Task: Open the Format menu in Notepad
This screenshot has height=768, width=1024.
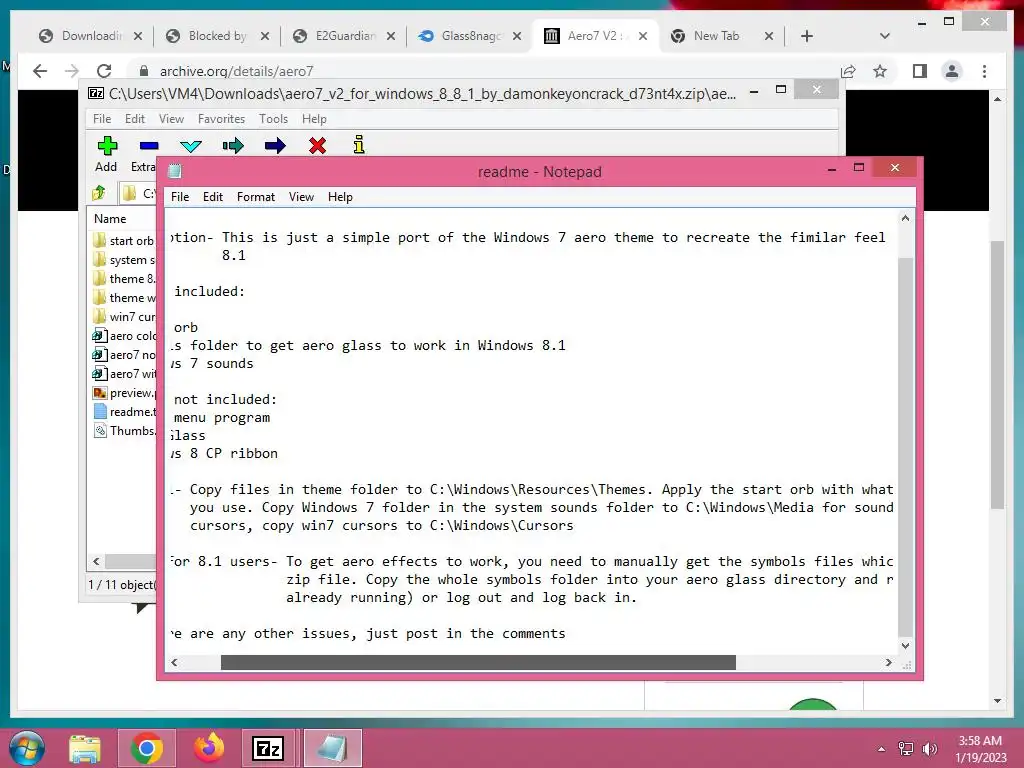Action: pos(255,197)
